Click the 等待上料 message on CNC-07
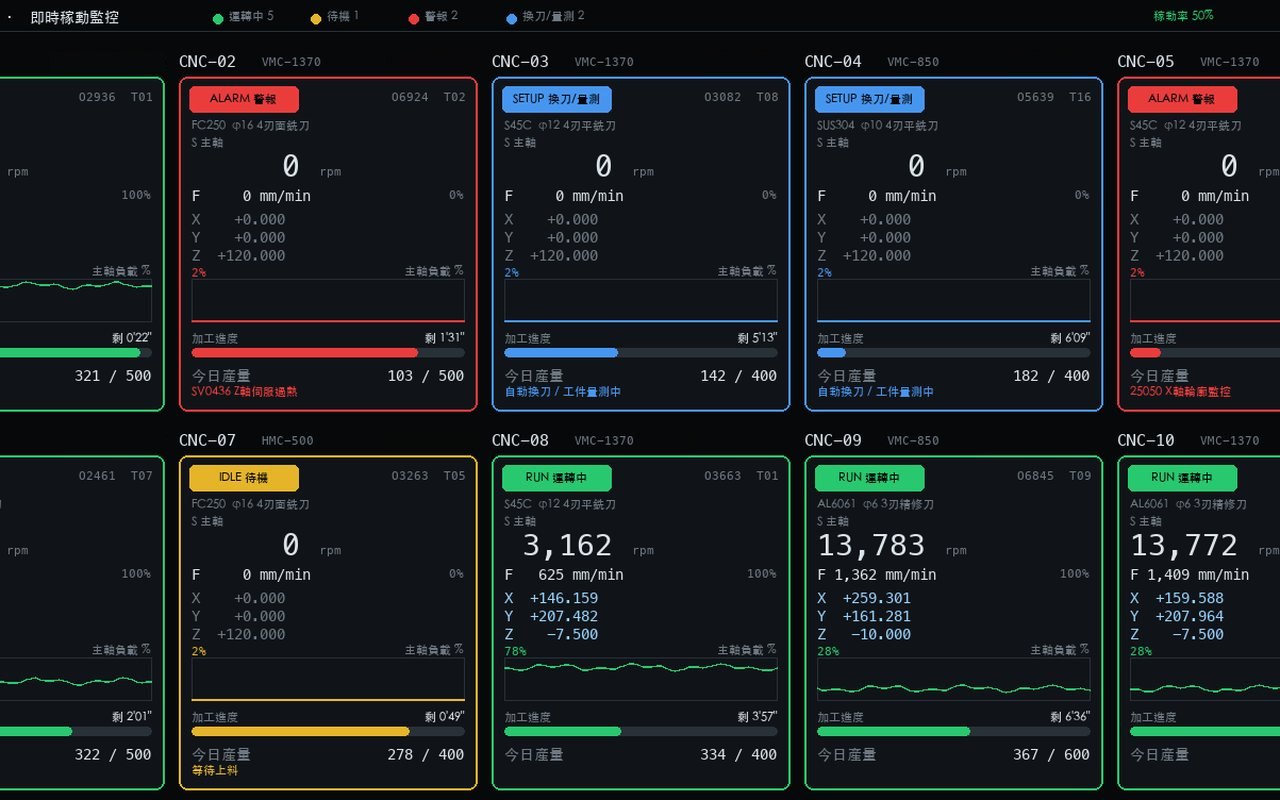This screenshot has width=1280, height=800. [x=215, y=771]
